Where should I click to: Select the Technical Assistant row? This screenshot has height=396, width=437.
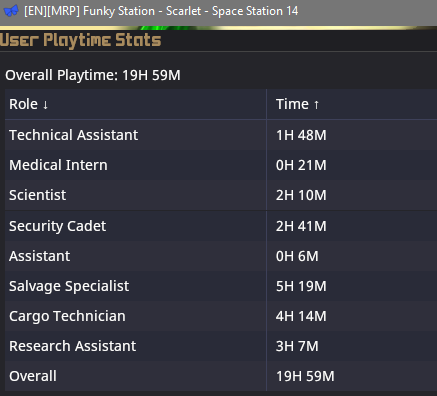pos(221,135)
